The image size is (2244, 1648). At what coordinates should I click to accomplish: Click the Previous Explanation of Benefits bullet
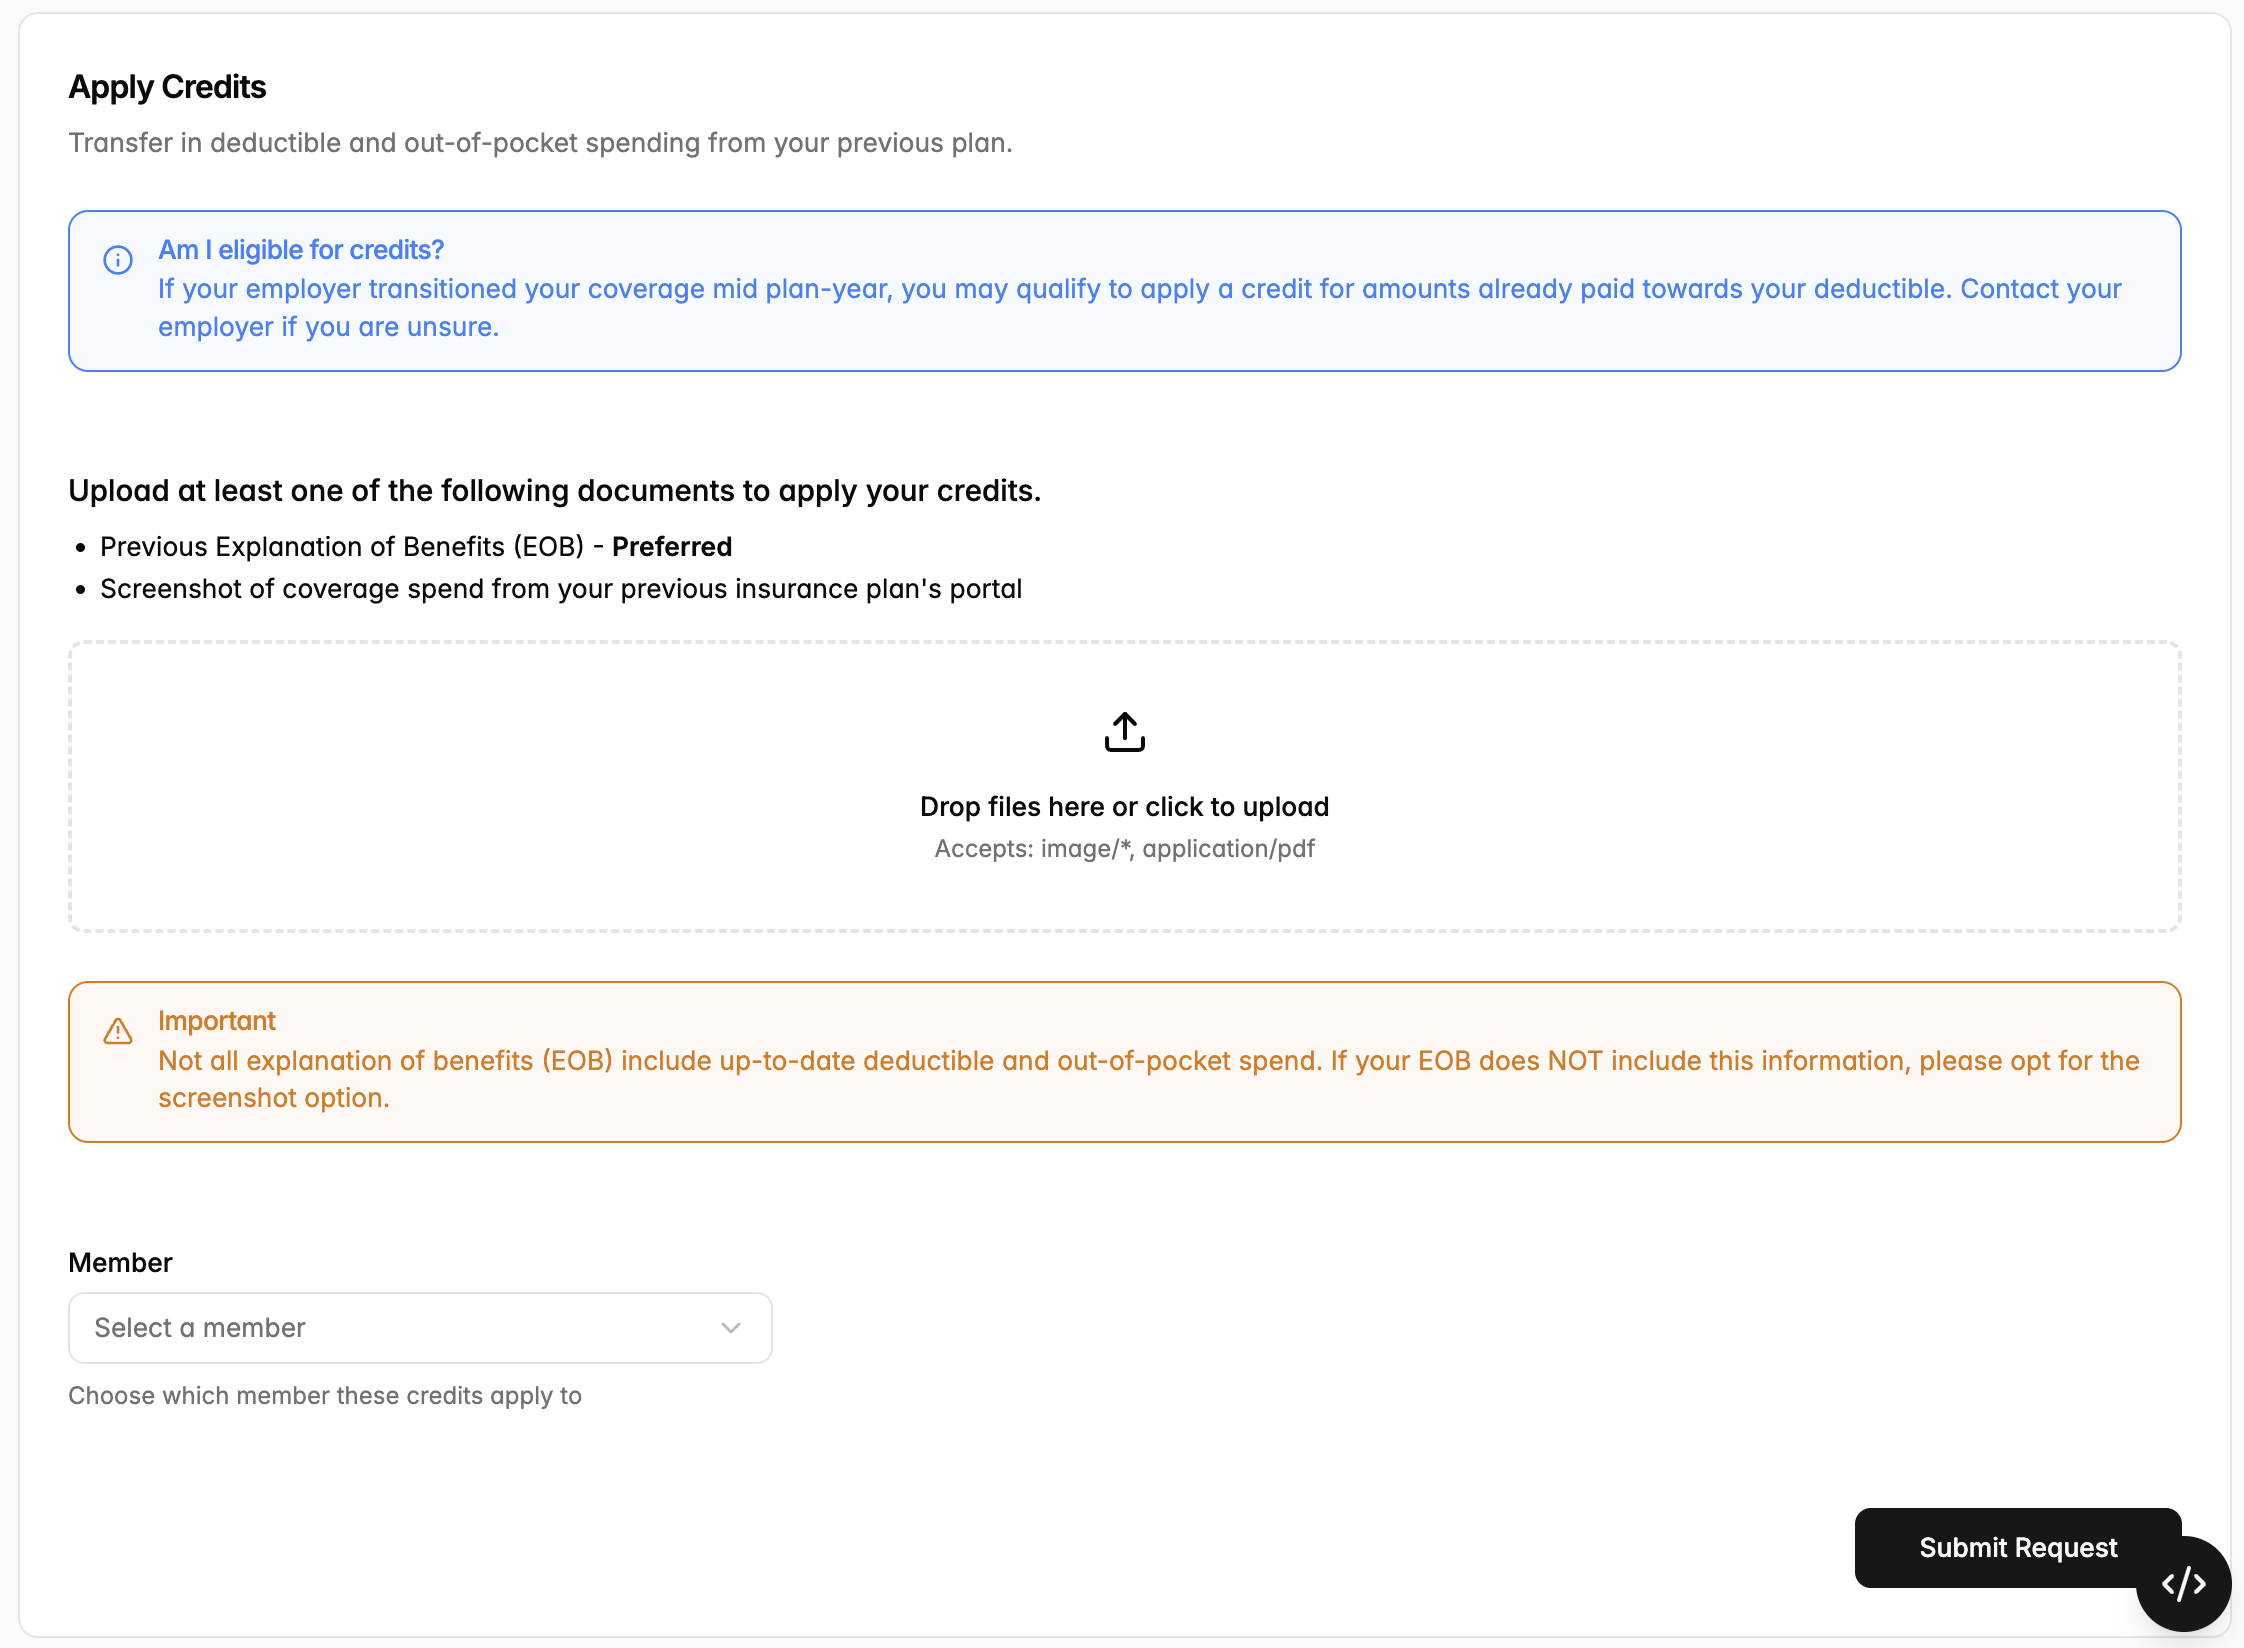point(416,547)
